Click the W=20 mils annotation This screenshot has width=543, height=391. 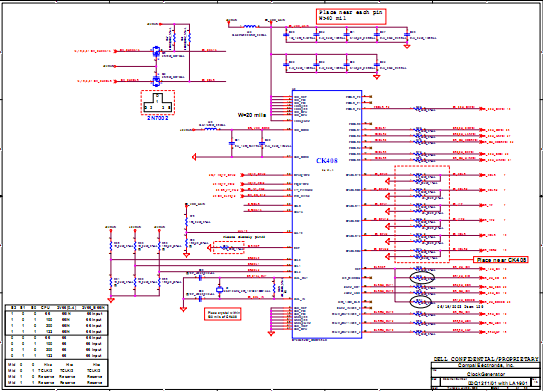click(252, 115)
